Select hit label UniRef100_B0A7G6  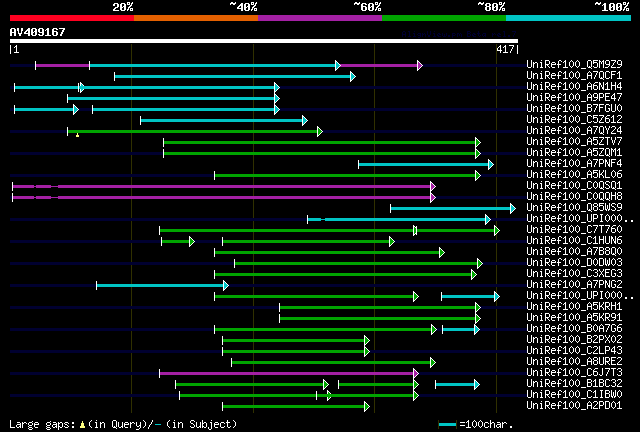(574, 328)
